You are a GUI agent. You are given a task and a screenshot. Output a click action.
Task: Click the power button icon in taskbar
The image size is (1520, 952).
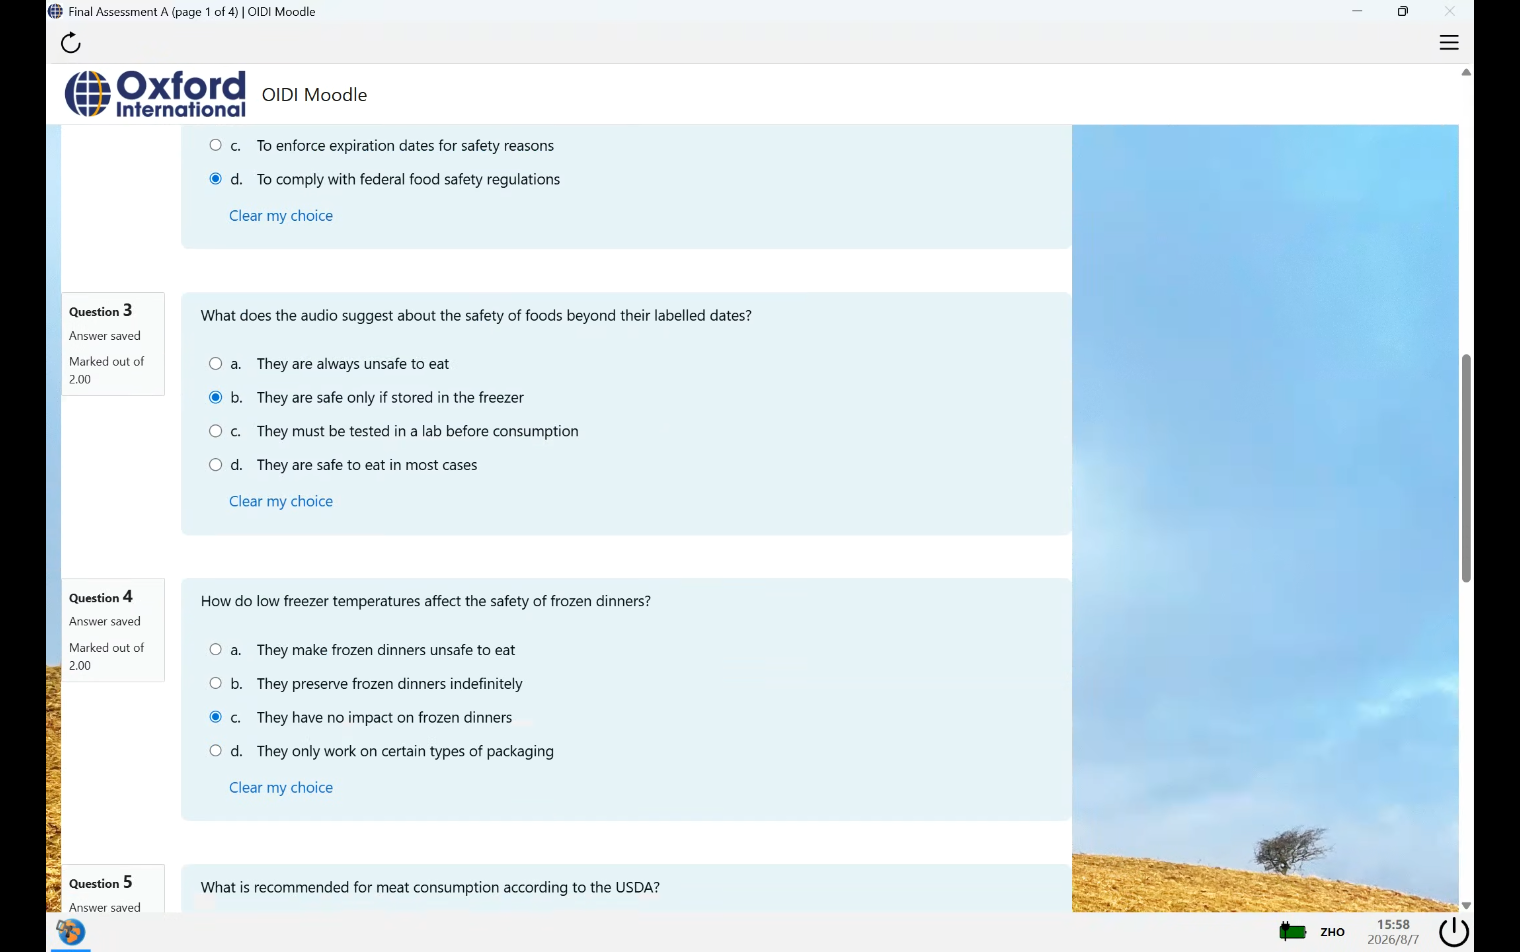tap(1453, 932)
